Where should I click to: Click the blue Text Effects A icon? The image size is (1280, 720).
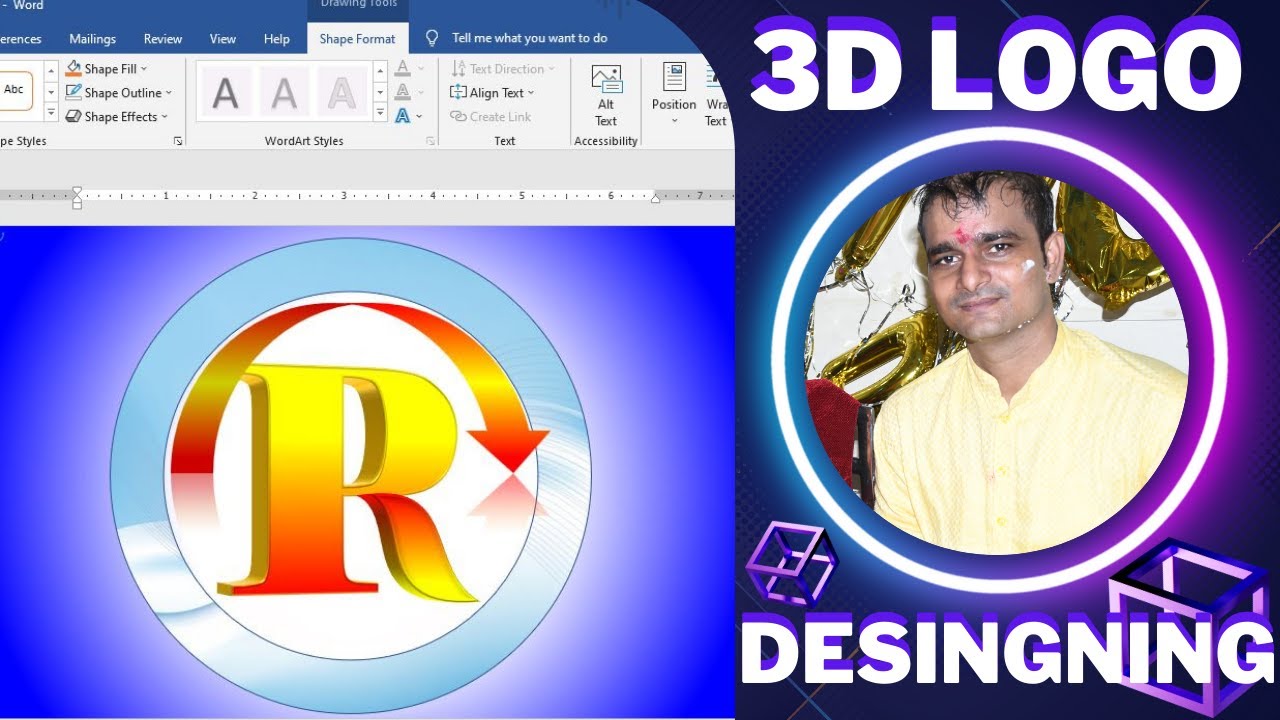pos(402,116)
